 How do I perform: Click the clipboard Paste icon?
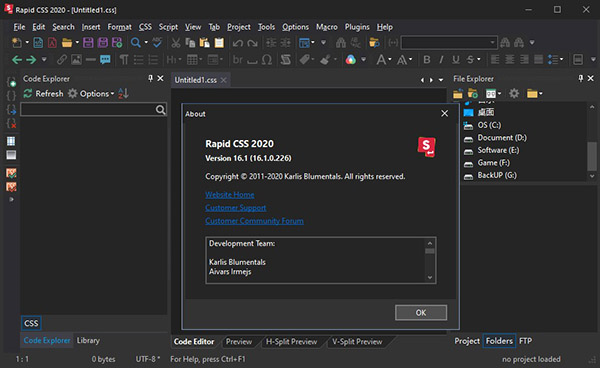204,42
